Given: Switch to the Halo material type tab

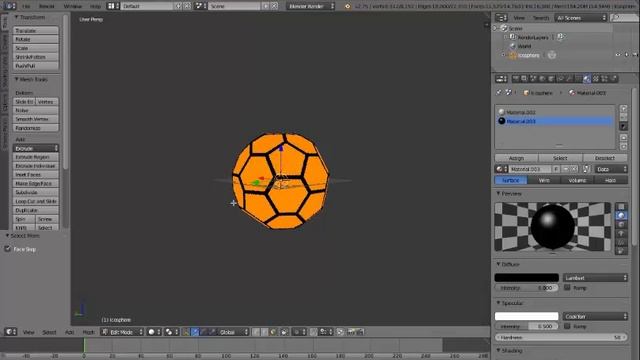Looking at the screenshot, I should click(x=611, y=180).
